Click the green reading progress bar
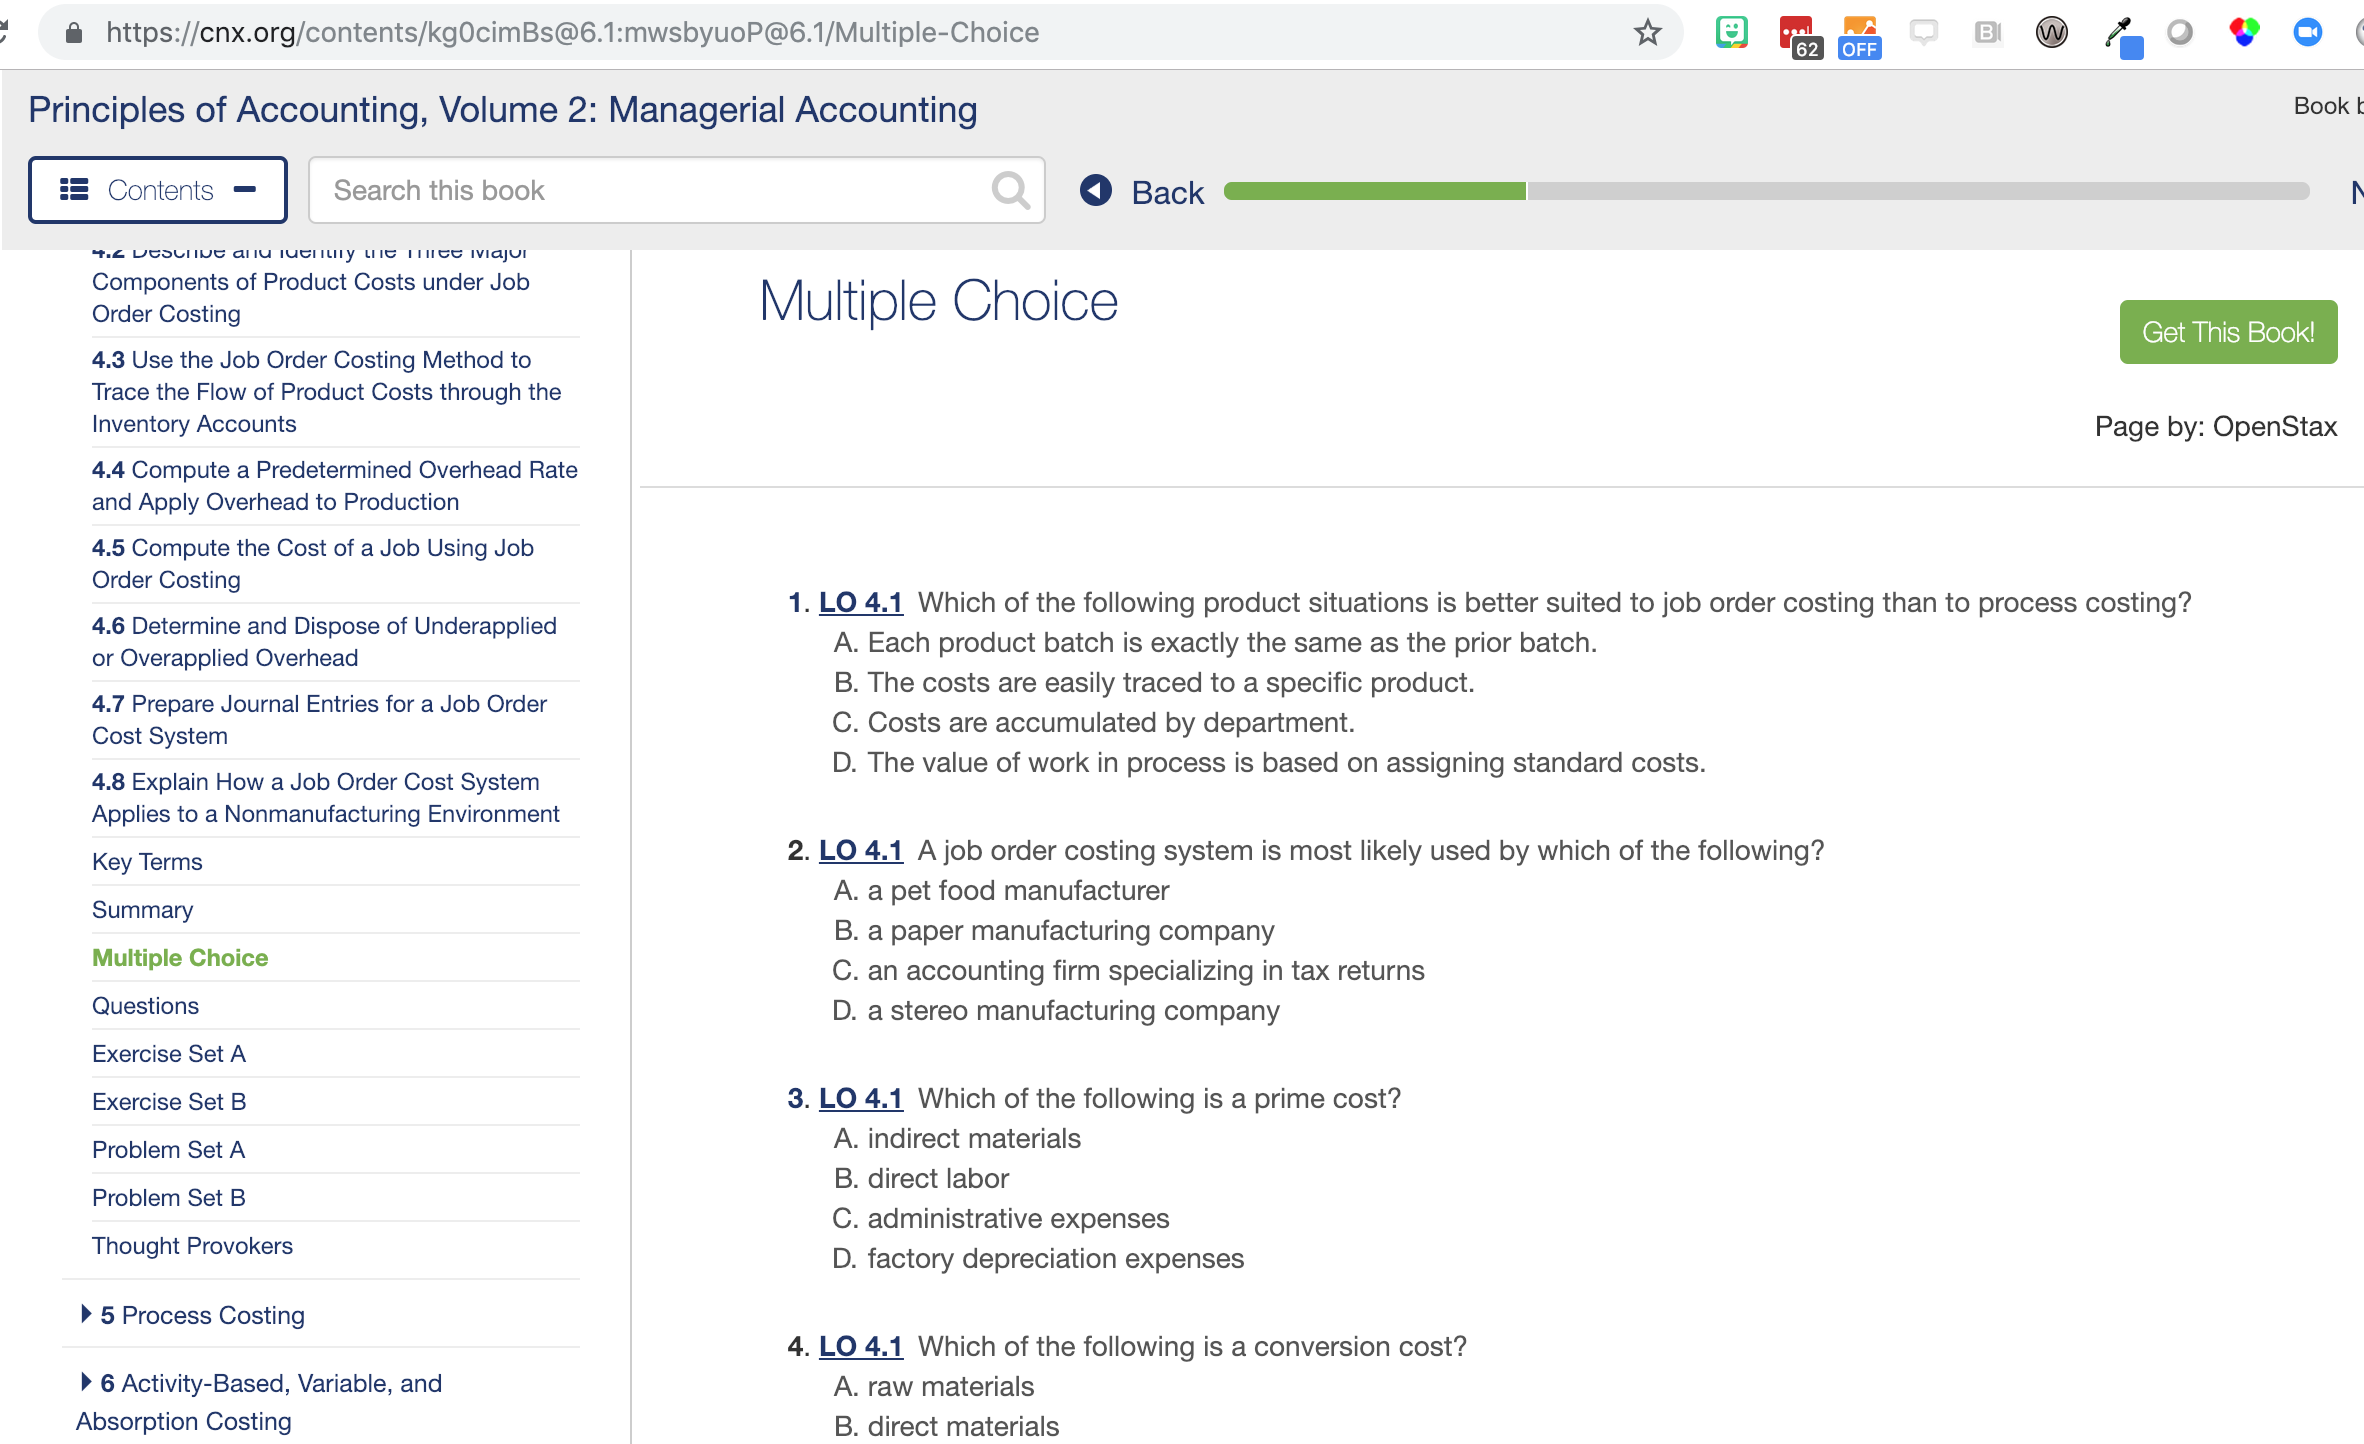 [1374, 191]
